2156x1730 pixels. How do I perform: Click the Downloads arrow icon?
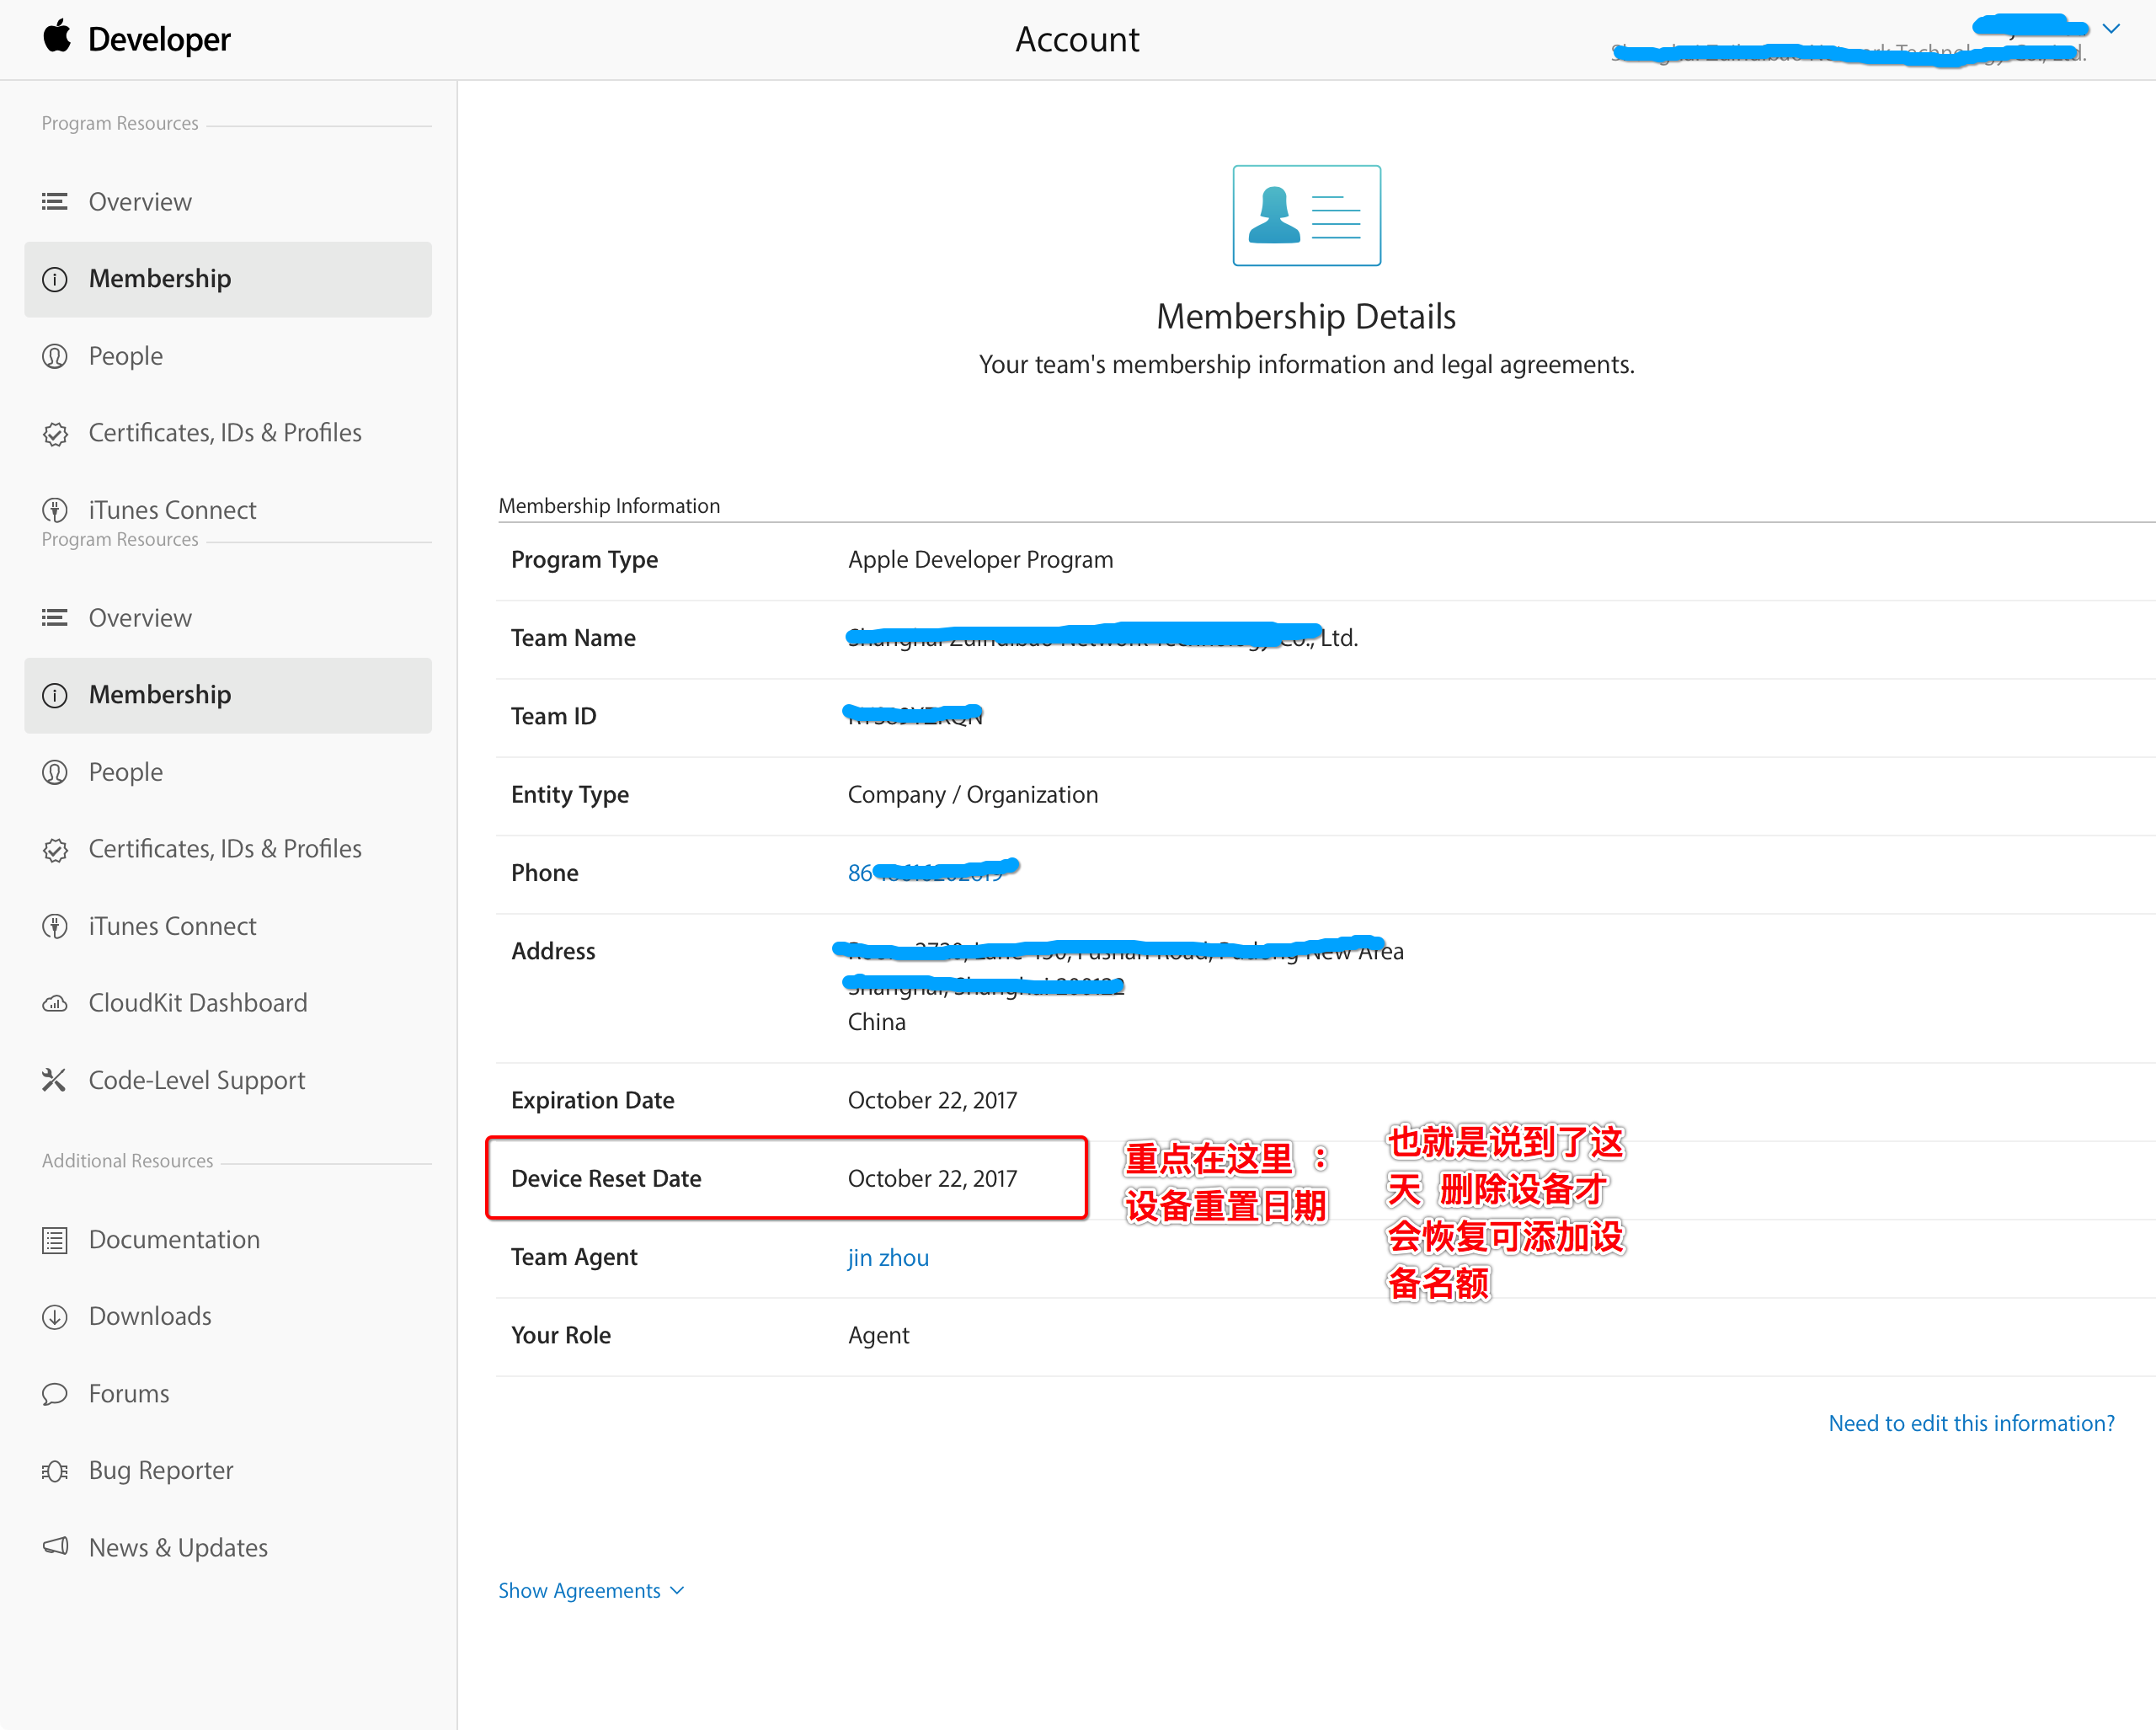[x=55, y=1317]
